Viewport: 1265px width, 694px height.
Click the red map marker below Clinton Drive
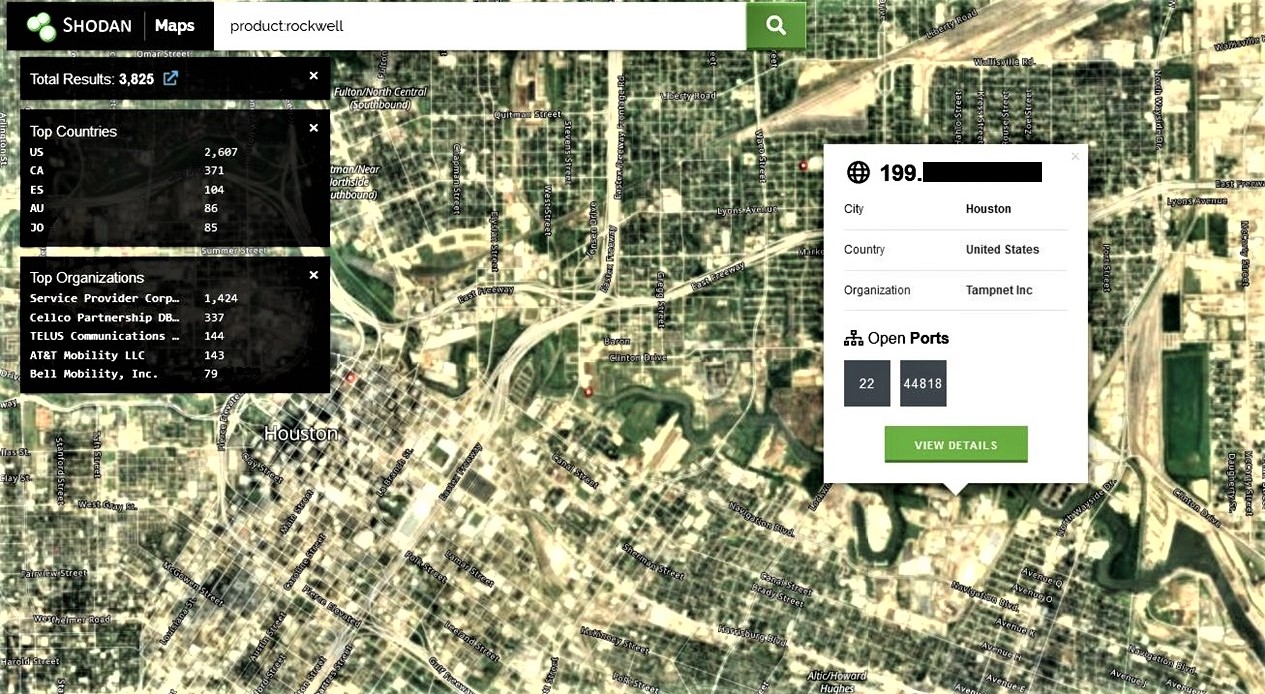click(x=588, y=391)
